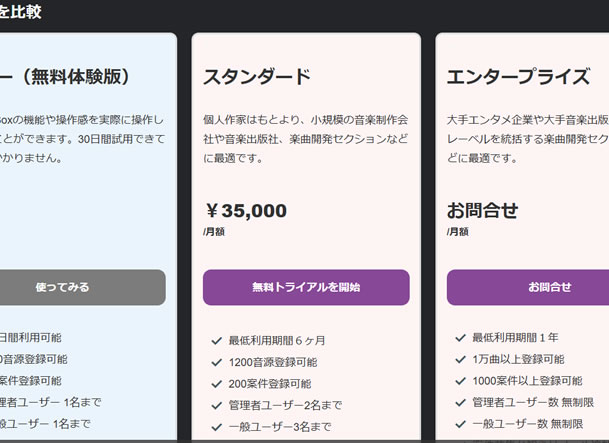Click checkmark beside 一般ユーザー数 無制限
This screenshot has width=609, height=443.
[460, 425]
